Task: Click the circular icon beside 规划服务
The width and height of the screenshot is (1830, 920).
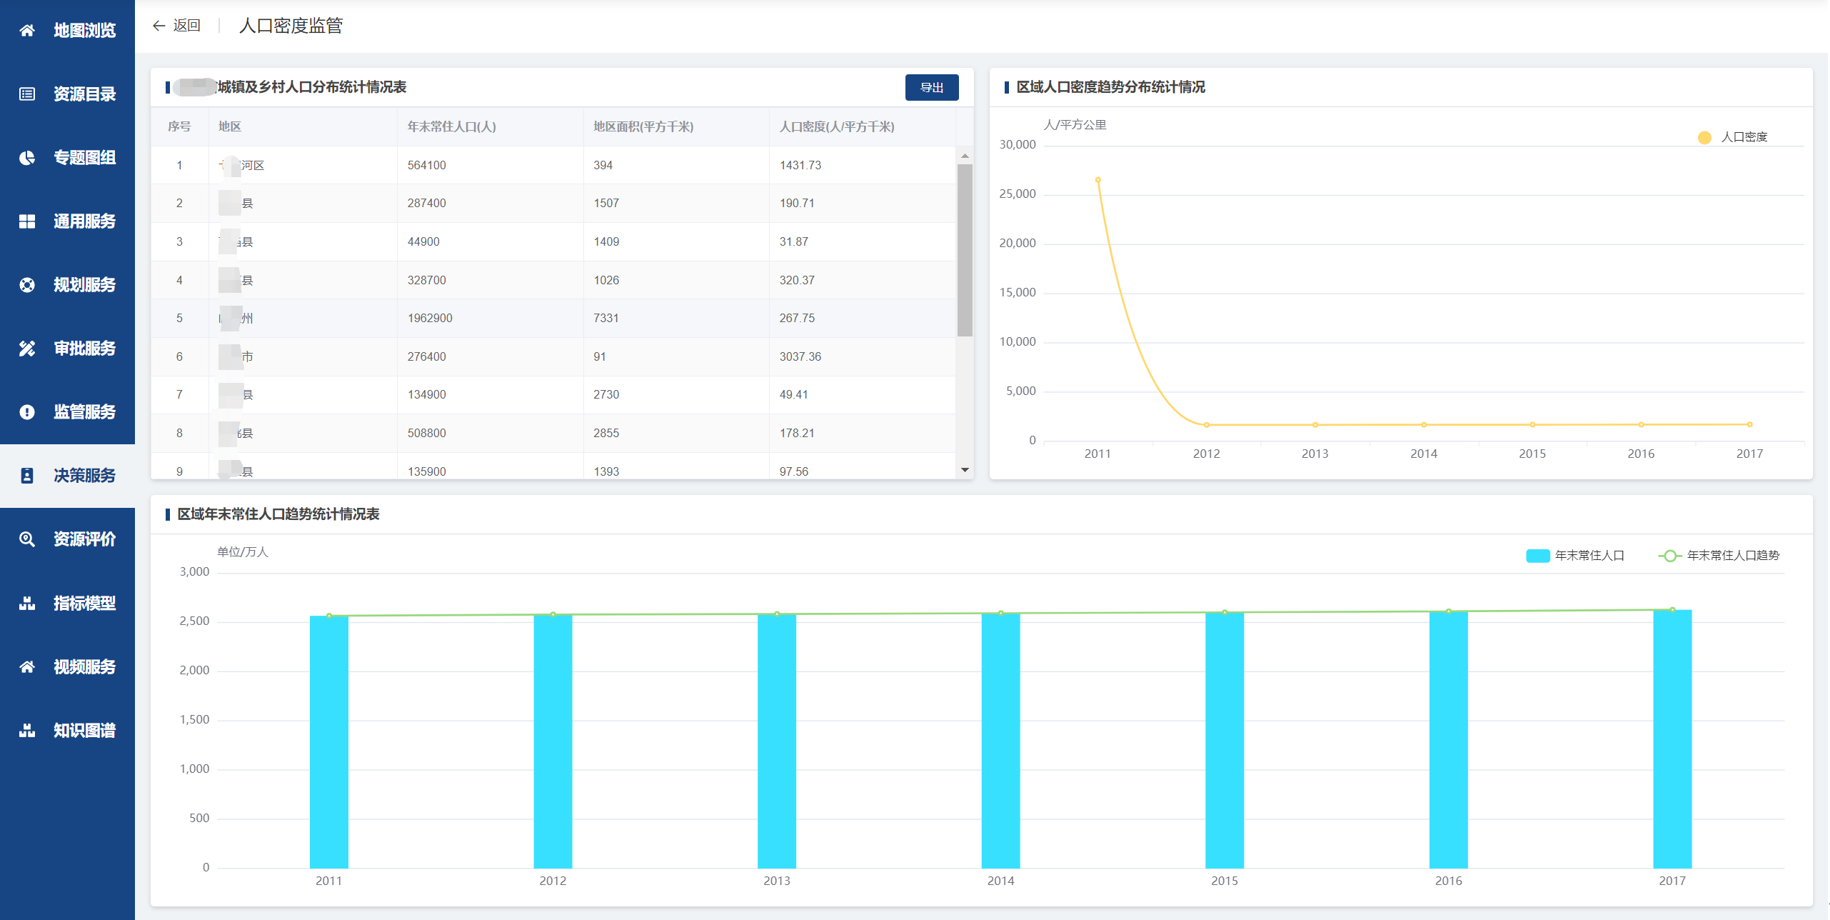Action: click(x=27, y=285)
